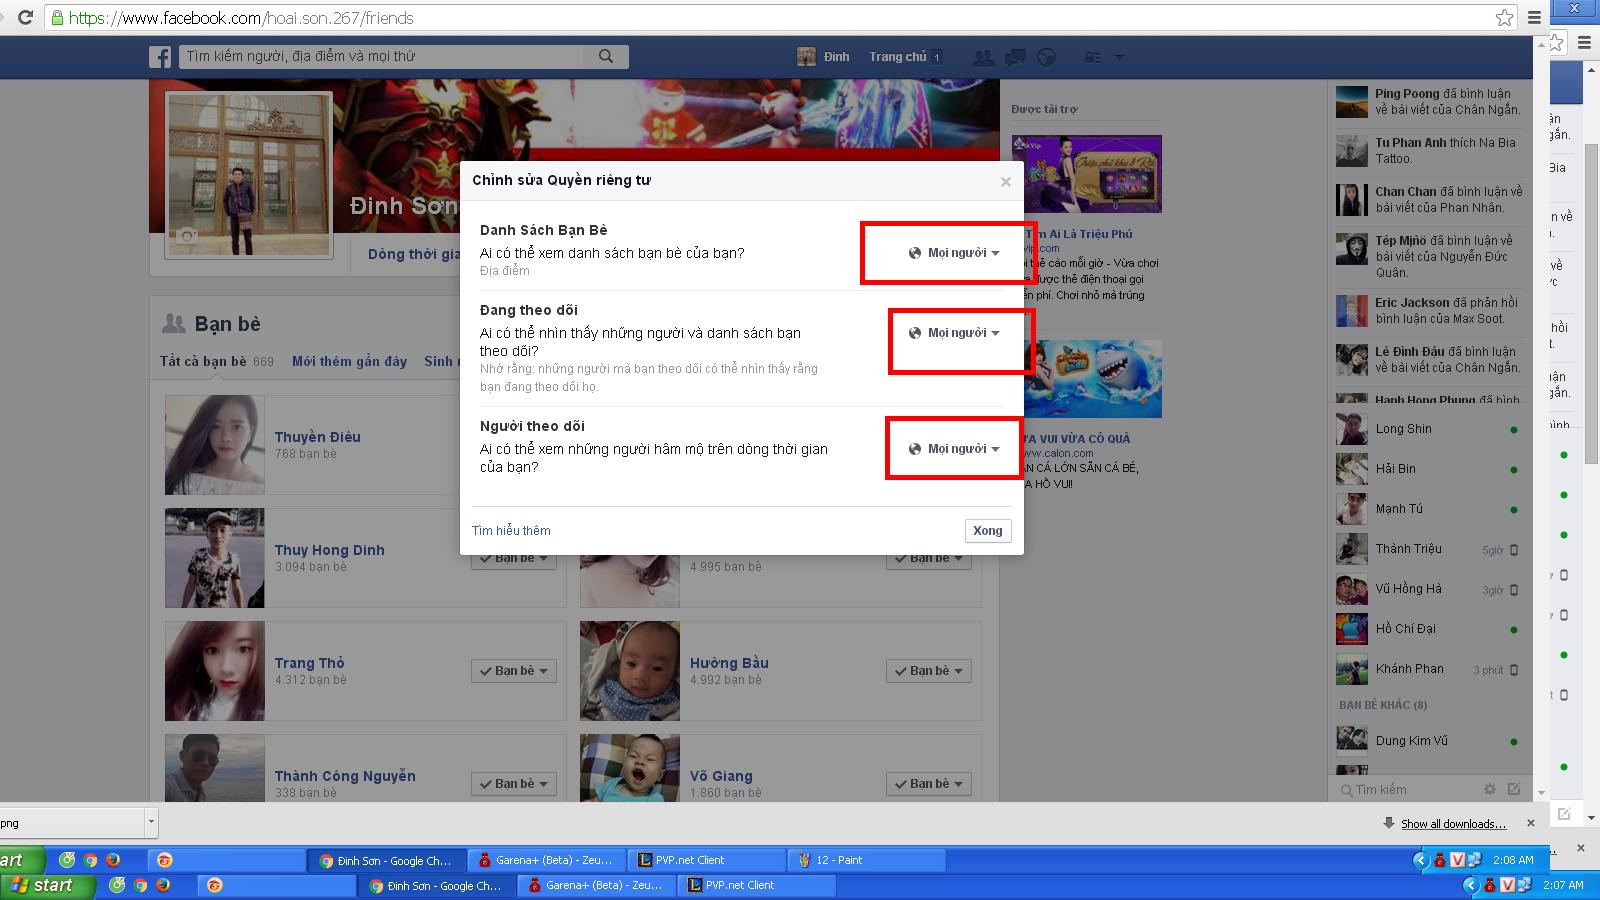Close the privacy dialog with X
Image resolution: width=1600 pixels, height=900 pixels.
tap(1005, 182)
